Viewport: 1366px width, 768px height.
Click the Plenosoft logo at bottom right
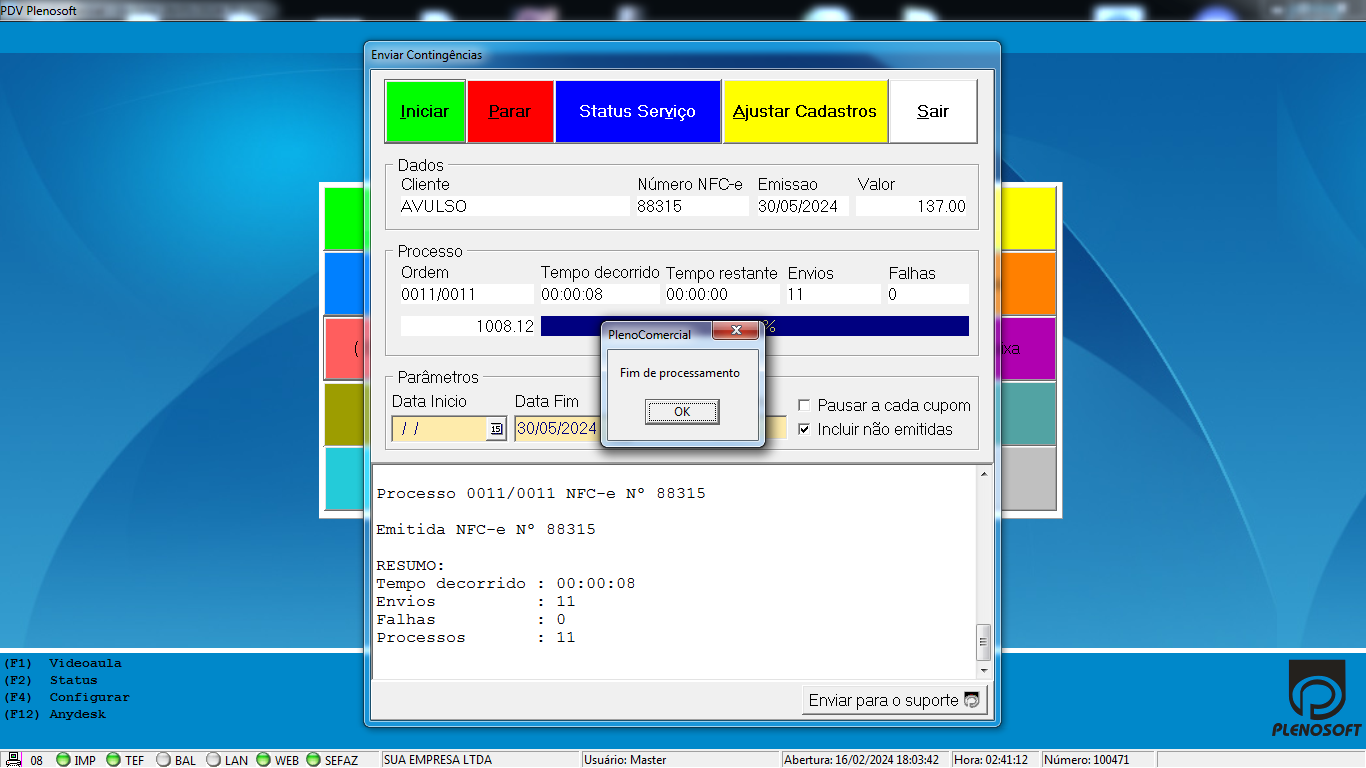1317,699
